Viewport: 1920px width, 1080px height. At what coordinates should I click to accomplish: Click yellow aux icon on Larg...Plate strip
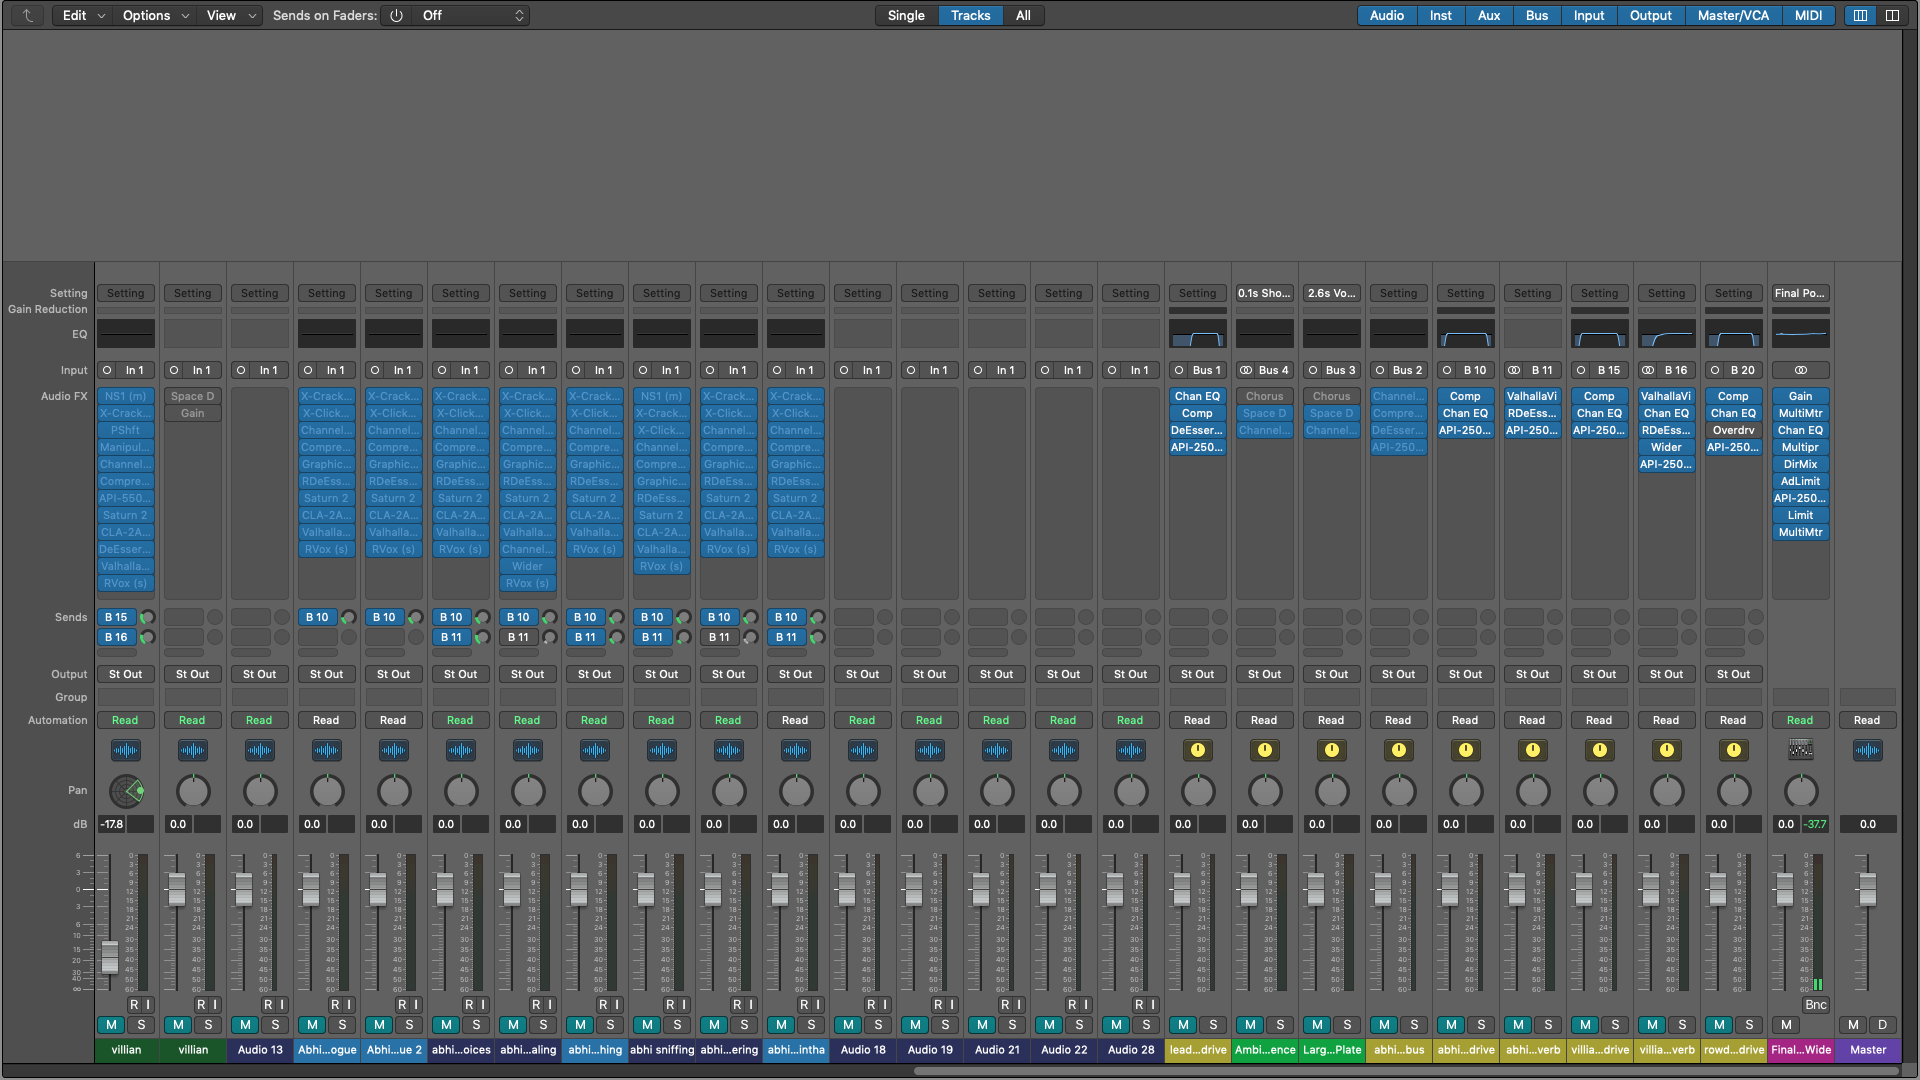coord(1331,750)
